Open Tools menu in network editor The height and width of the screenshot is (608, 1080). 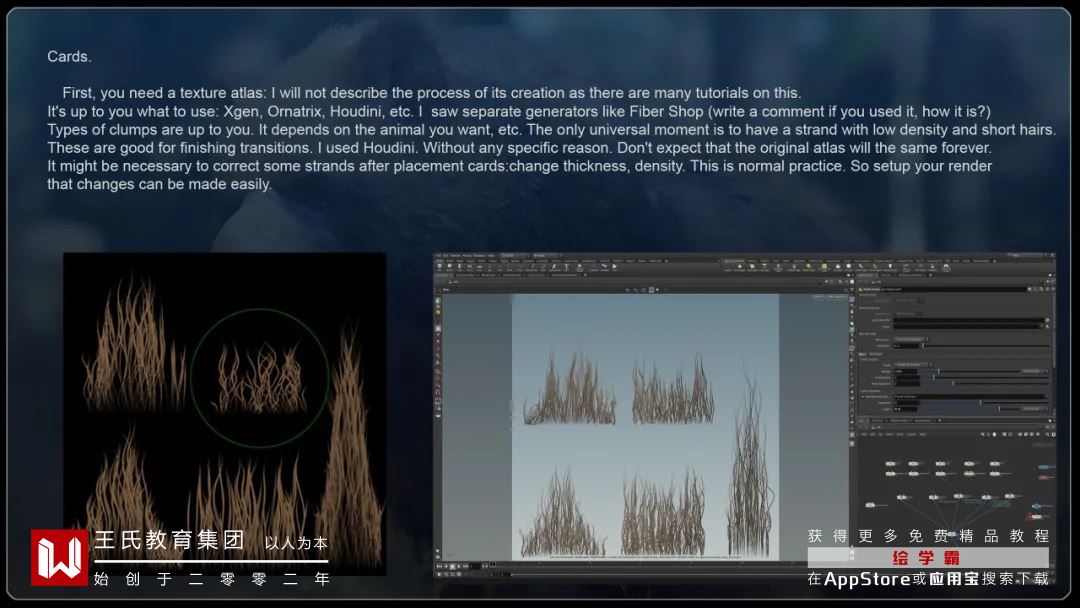pyautogui.click(x=900, y=434)
